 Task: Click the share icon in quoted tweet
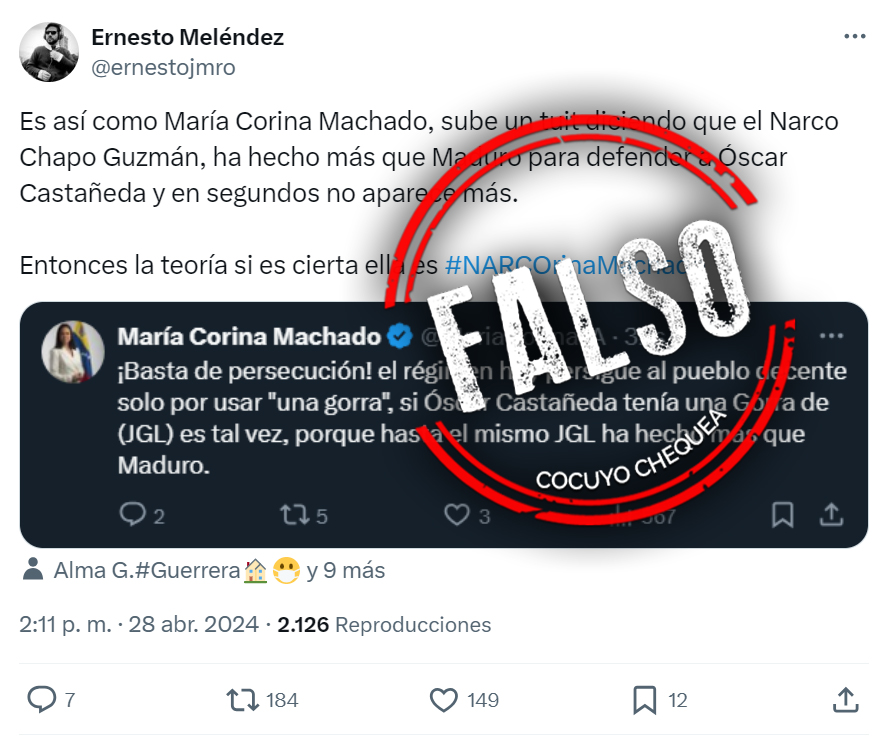831,514
